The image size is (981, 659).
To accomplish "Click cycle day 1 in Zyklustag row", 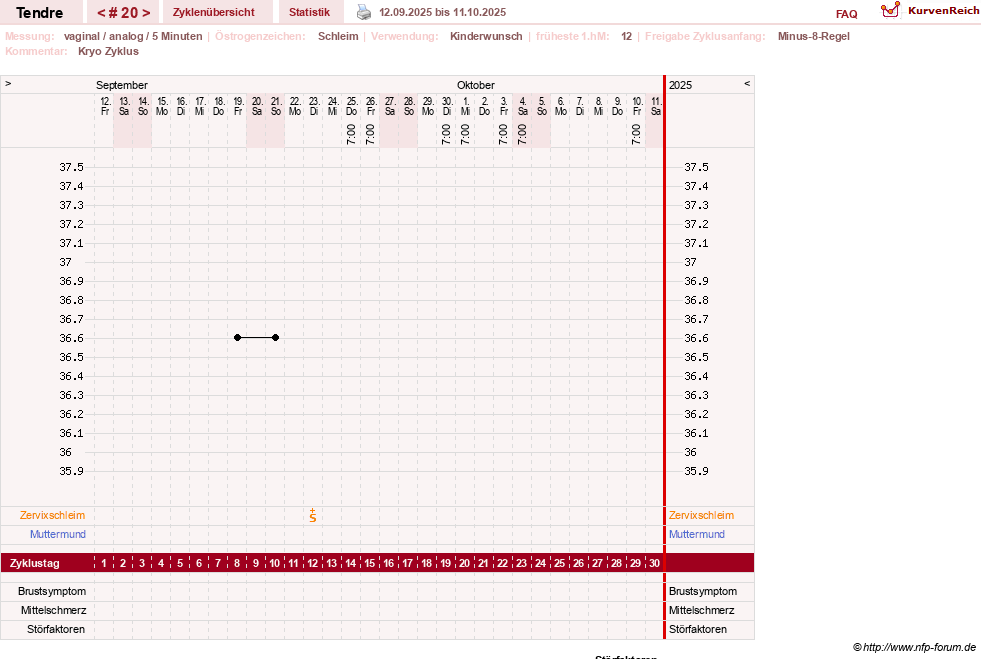I will point(104,563).
